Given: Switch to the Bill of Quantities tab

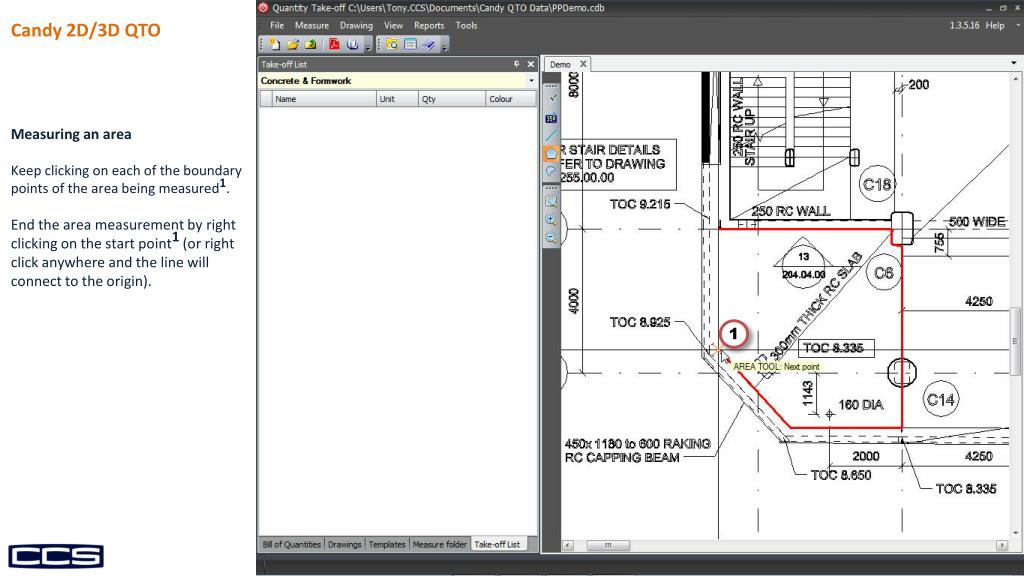Looking at the screenshot, I should point(291,544).
